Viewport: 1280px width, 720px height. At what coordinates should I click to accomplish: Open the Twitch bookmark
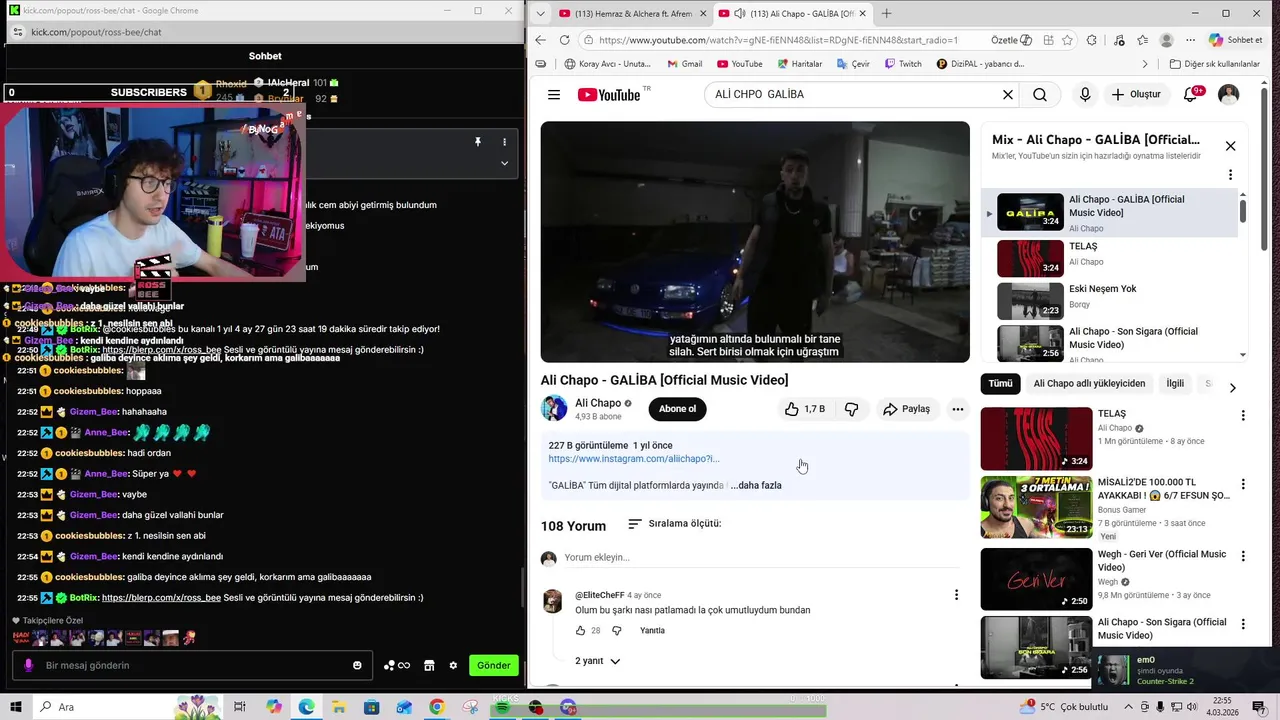click(x=903, y=64)
